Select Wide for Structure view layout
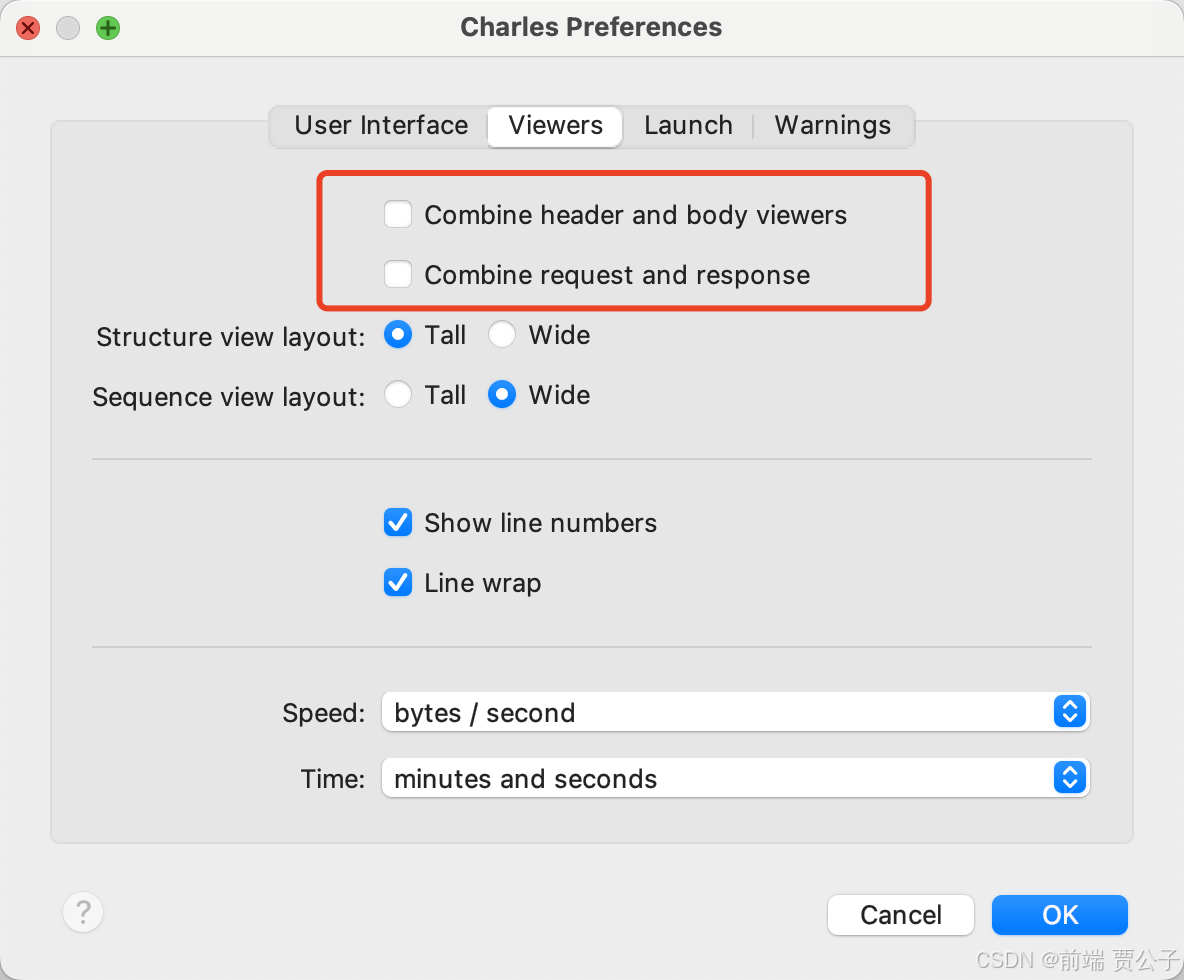Screen dimensions: 1184x980 (x=501, y=334)
